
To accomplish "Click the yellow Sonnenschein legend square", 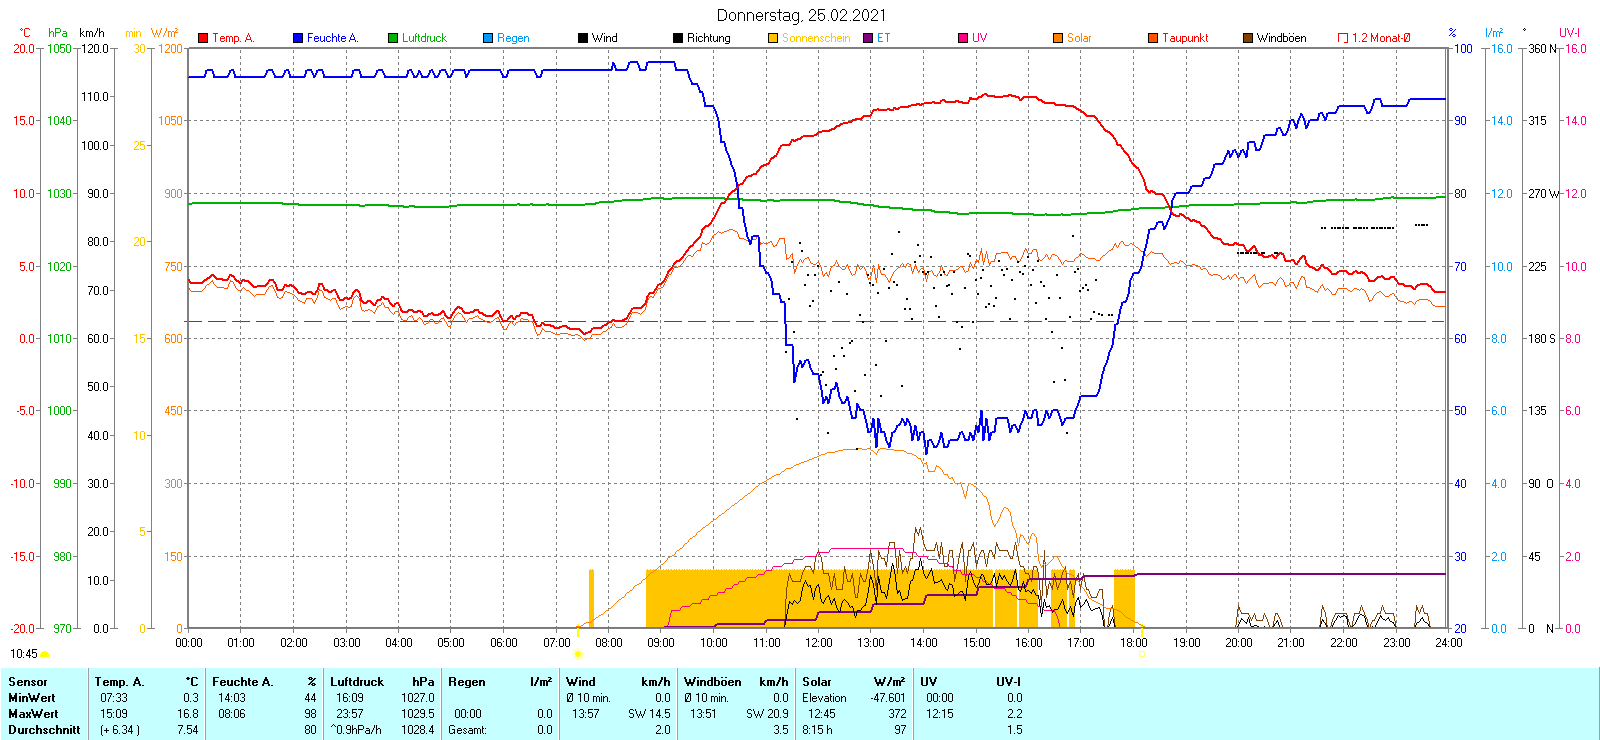I will click(773, 38).
